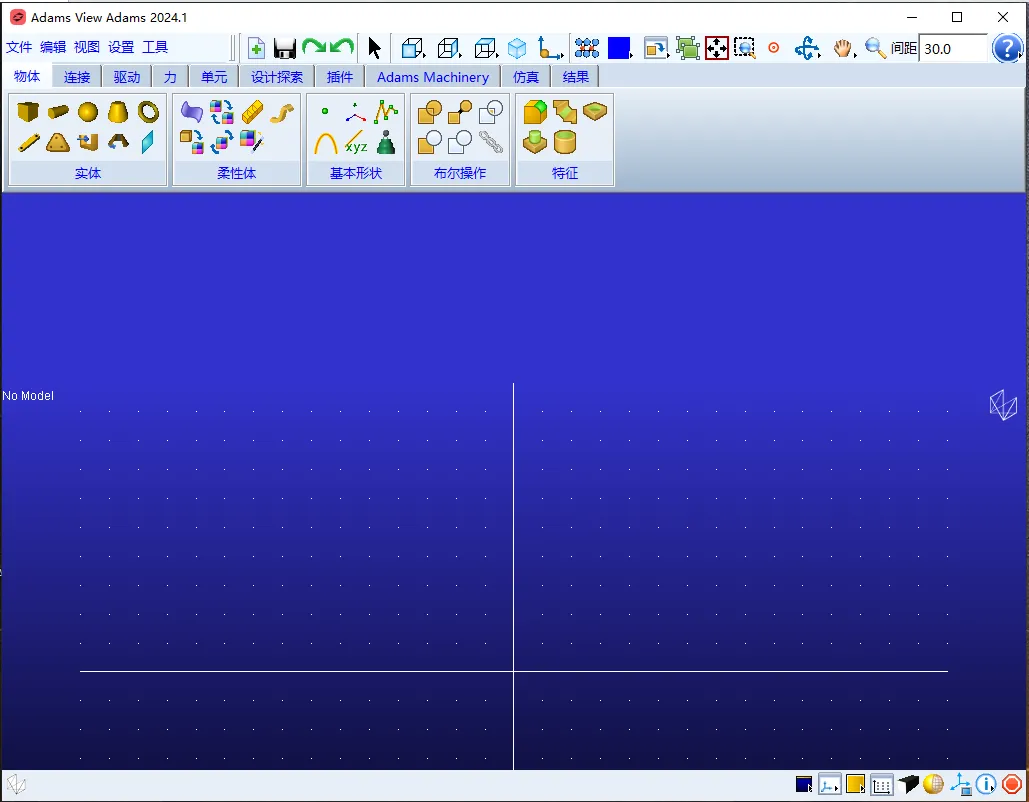Select the Polyline construction tool

(386, 112)
